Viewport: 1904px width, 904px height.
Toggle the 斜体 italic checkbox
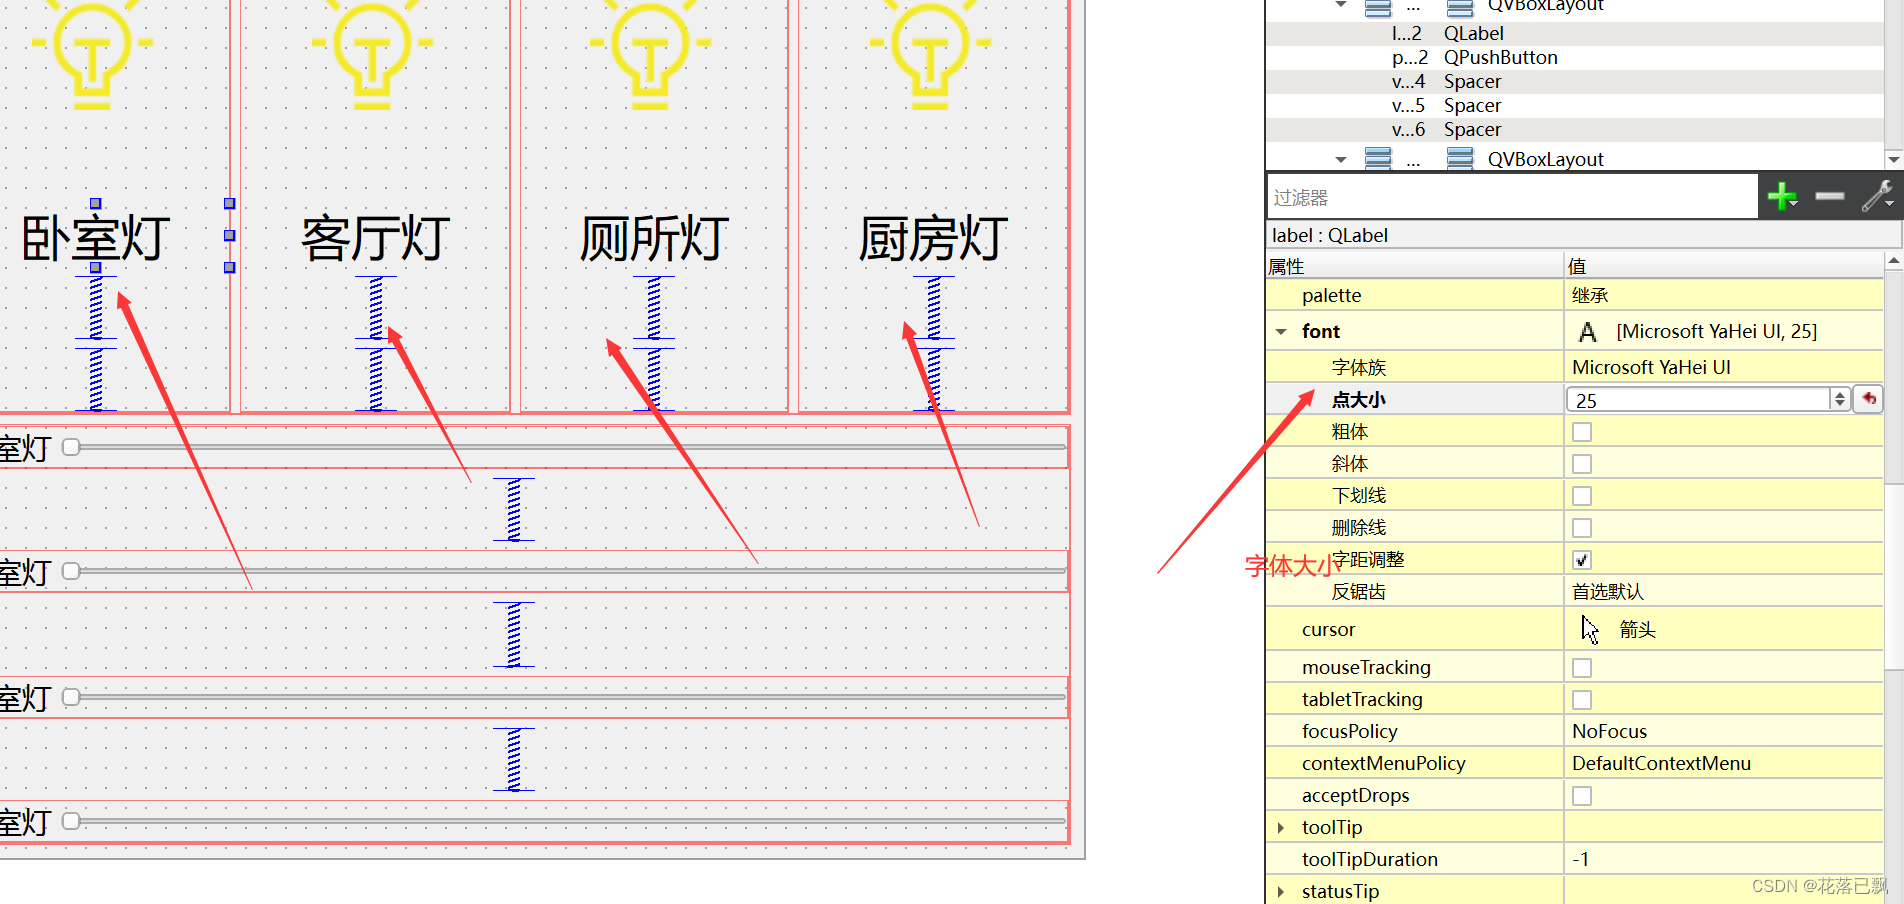point(1582,464)
